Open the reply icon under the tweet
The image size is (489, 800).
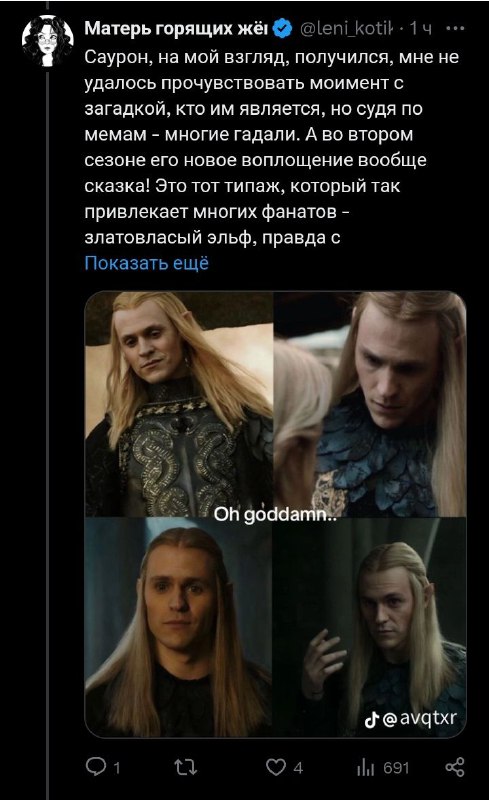coord(95,766)
